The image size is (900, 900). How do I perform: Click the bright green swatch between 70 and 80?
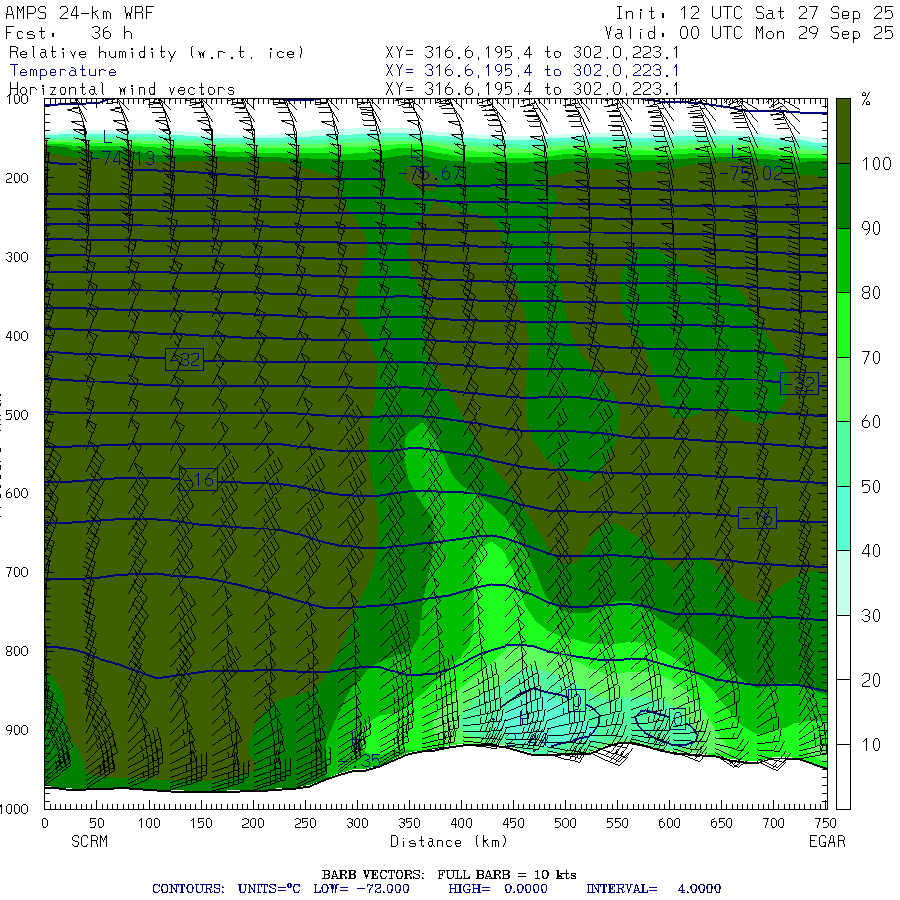pyautogui.click(x=843, y=324)
